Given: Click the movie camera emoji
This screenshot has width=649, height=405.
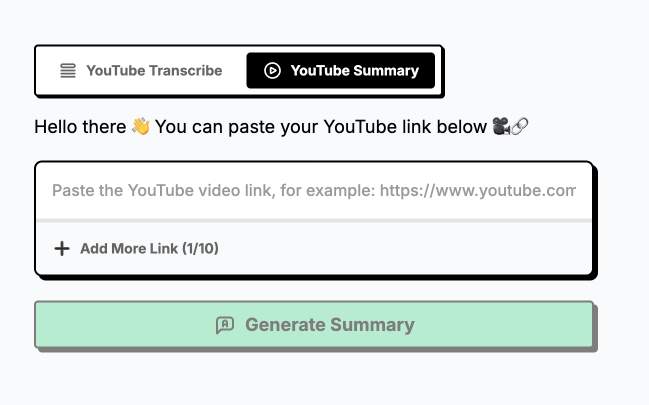Looking at the screenshot, I should (x=501, y=126).
